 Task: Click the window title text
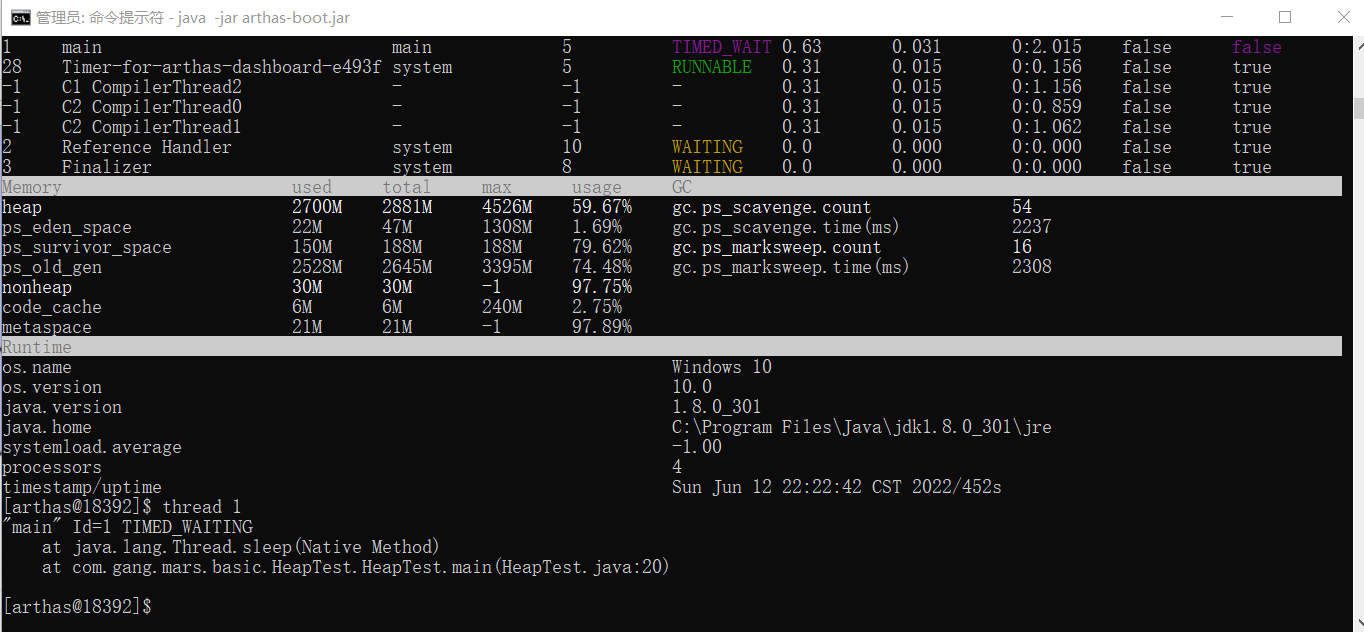click(193, 18)
